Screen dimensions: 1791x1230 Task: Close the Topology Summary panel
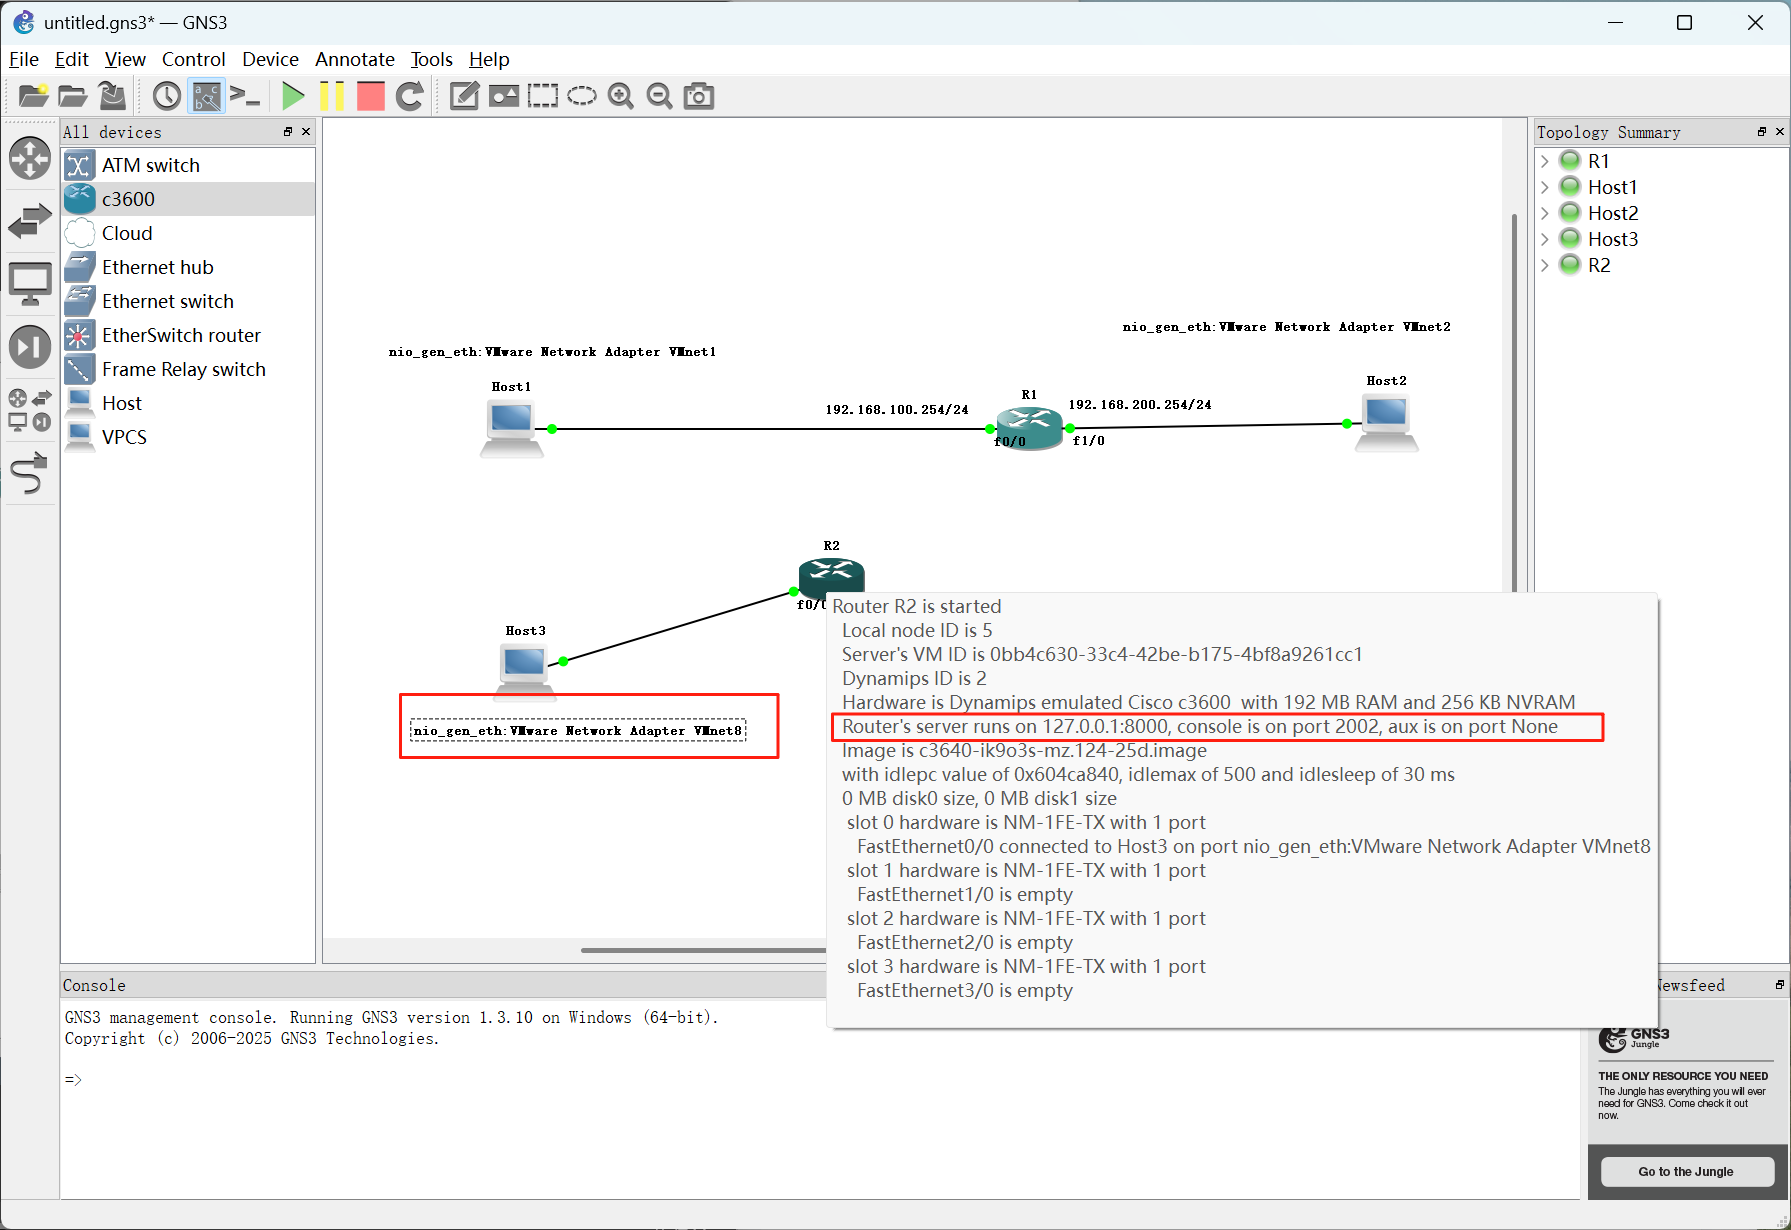click(x=1780, y=132)
